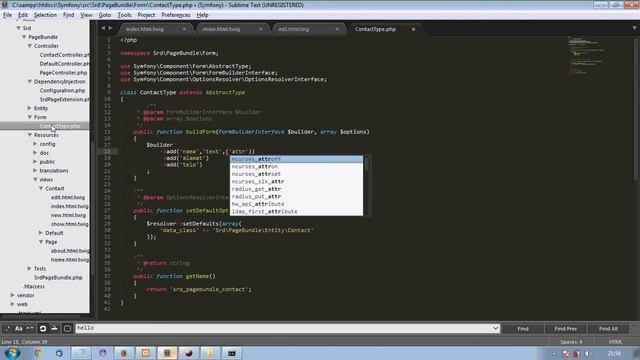Switch to index.html.twig tab
The image size is (640, 360).
tap(145, 29)
